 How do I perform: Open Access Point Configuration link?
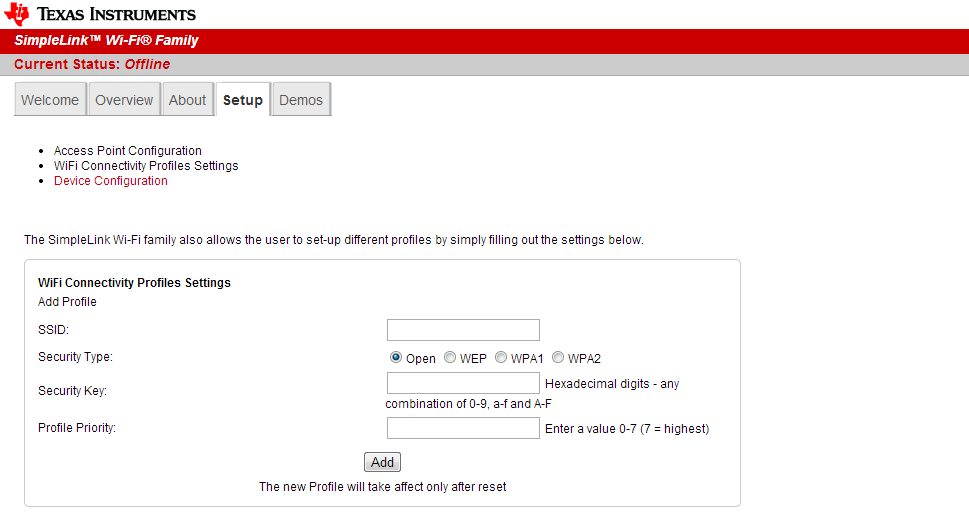(127, 151)
